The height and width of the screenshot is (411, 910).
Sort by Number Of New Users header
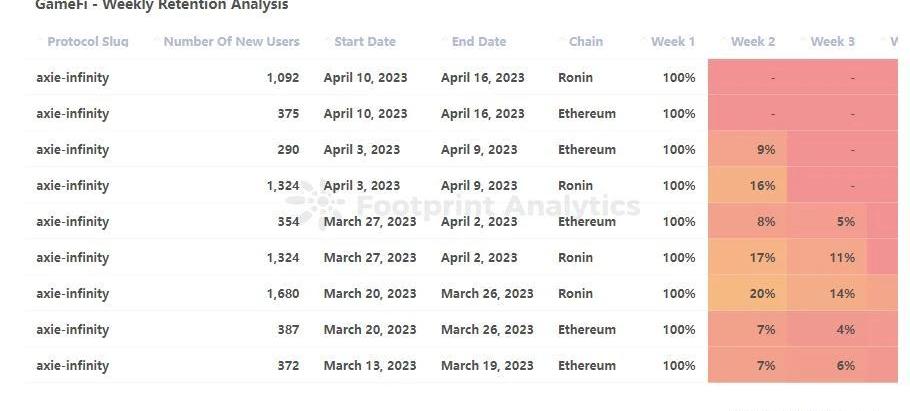(232, 42)
